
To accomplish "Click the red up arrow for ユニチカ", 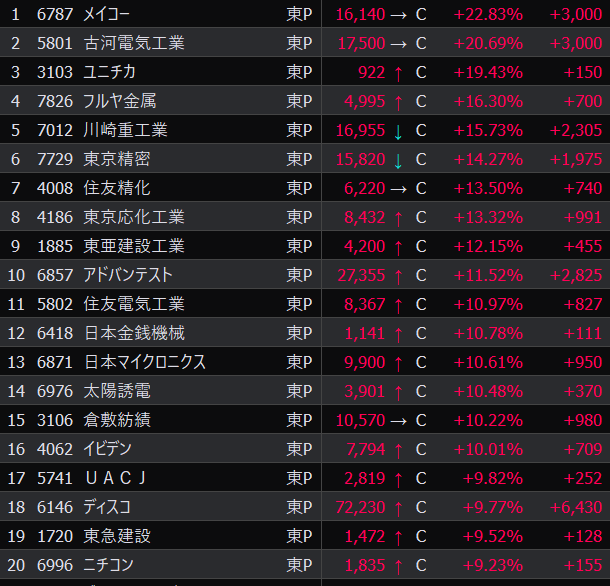I will coord(398,73).
